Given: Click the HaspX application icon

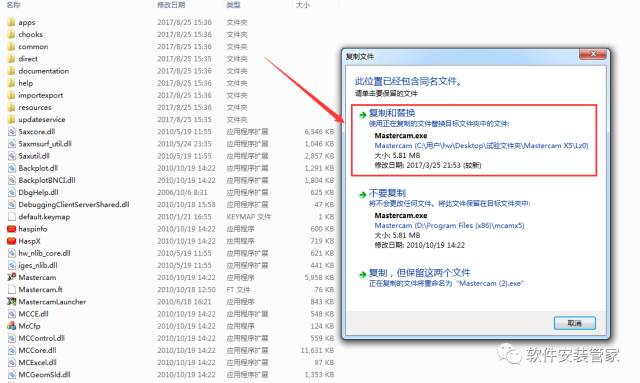Looking at the screenshot, I should (11, 241).
